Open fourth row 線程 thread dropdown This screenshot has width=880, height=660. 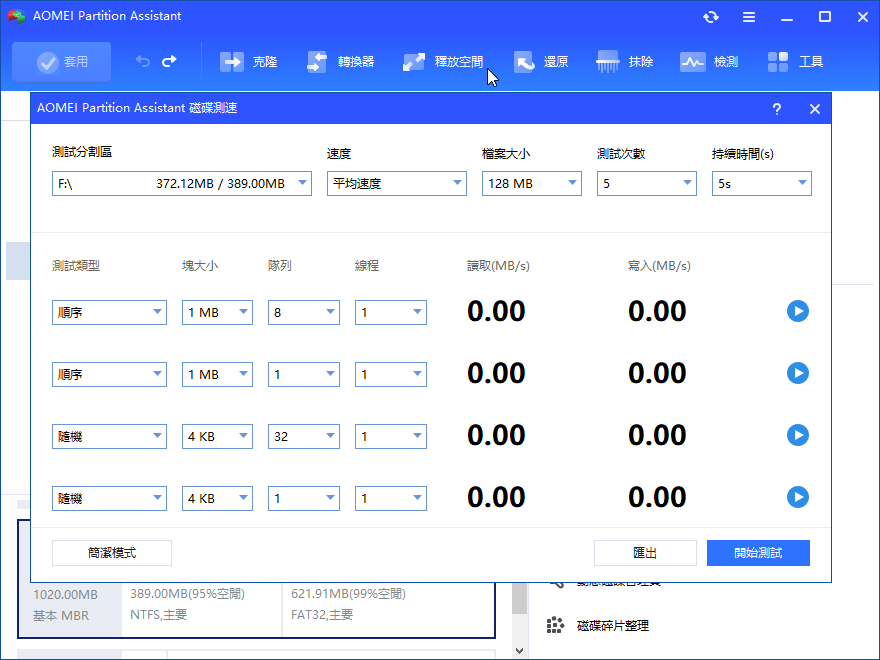coord(391,498)
